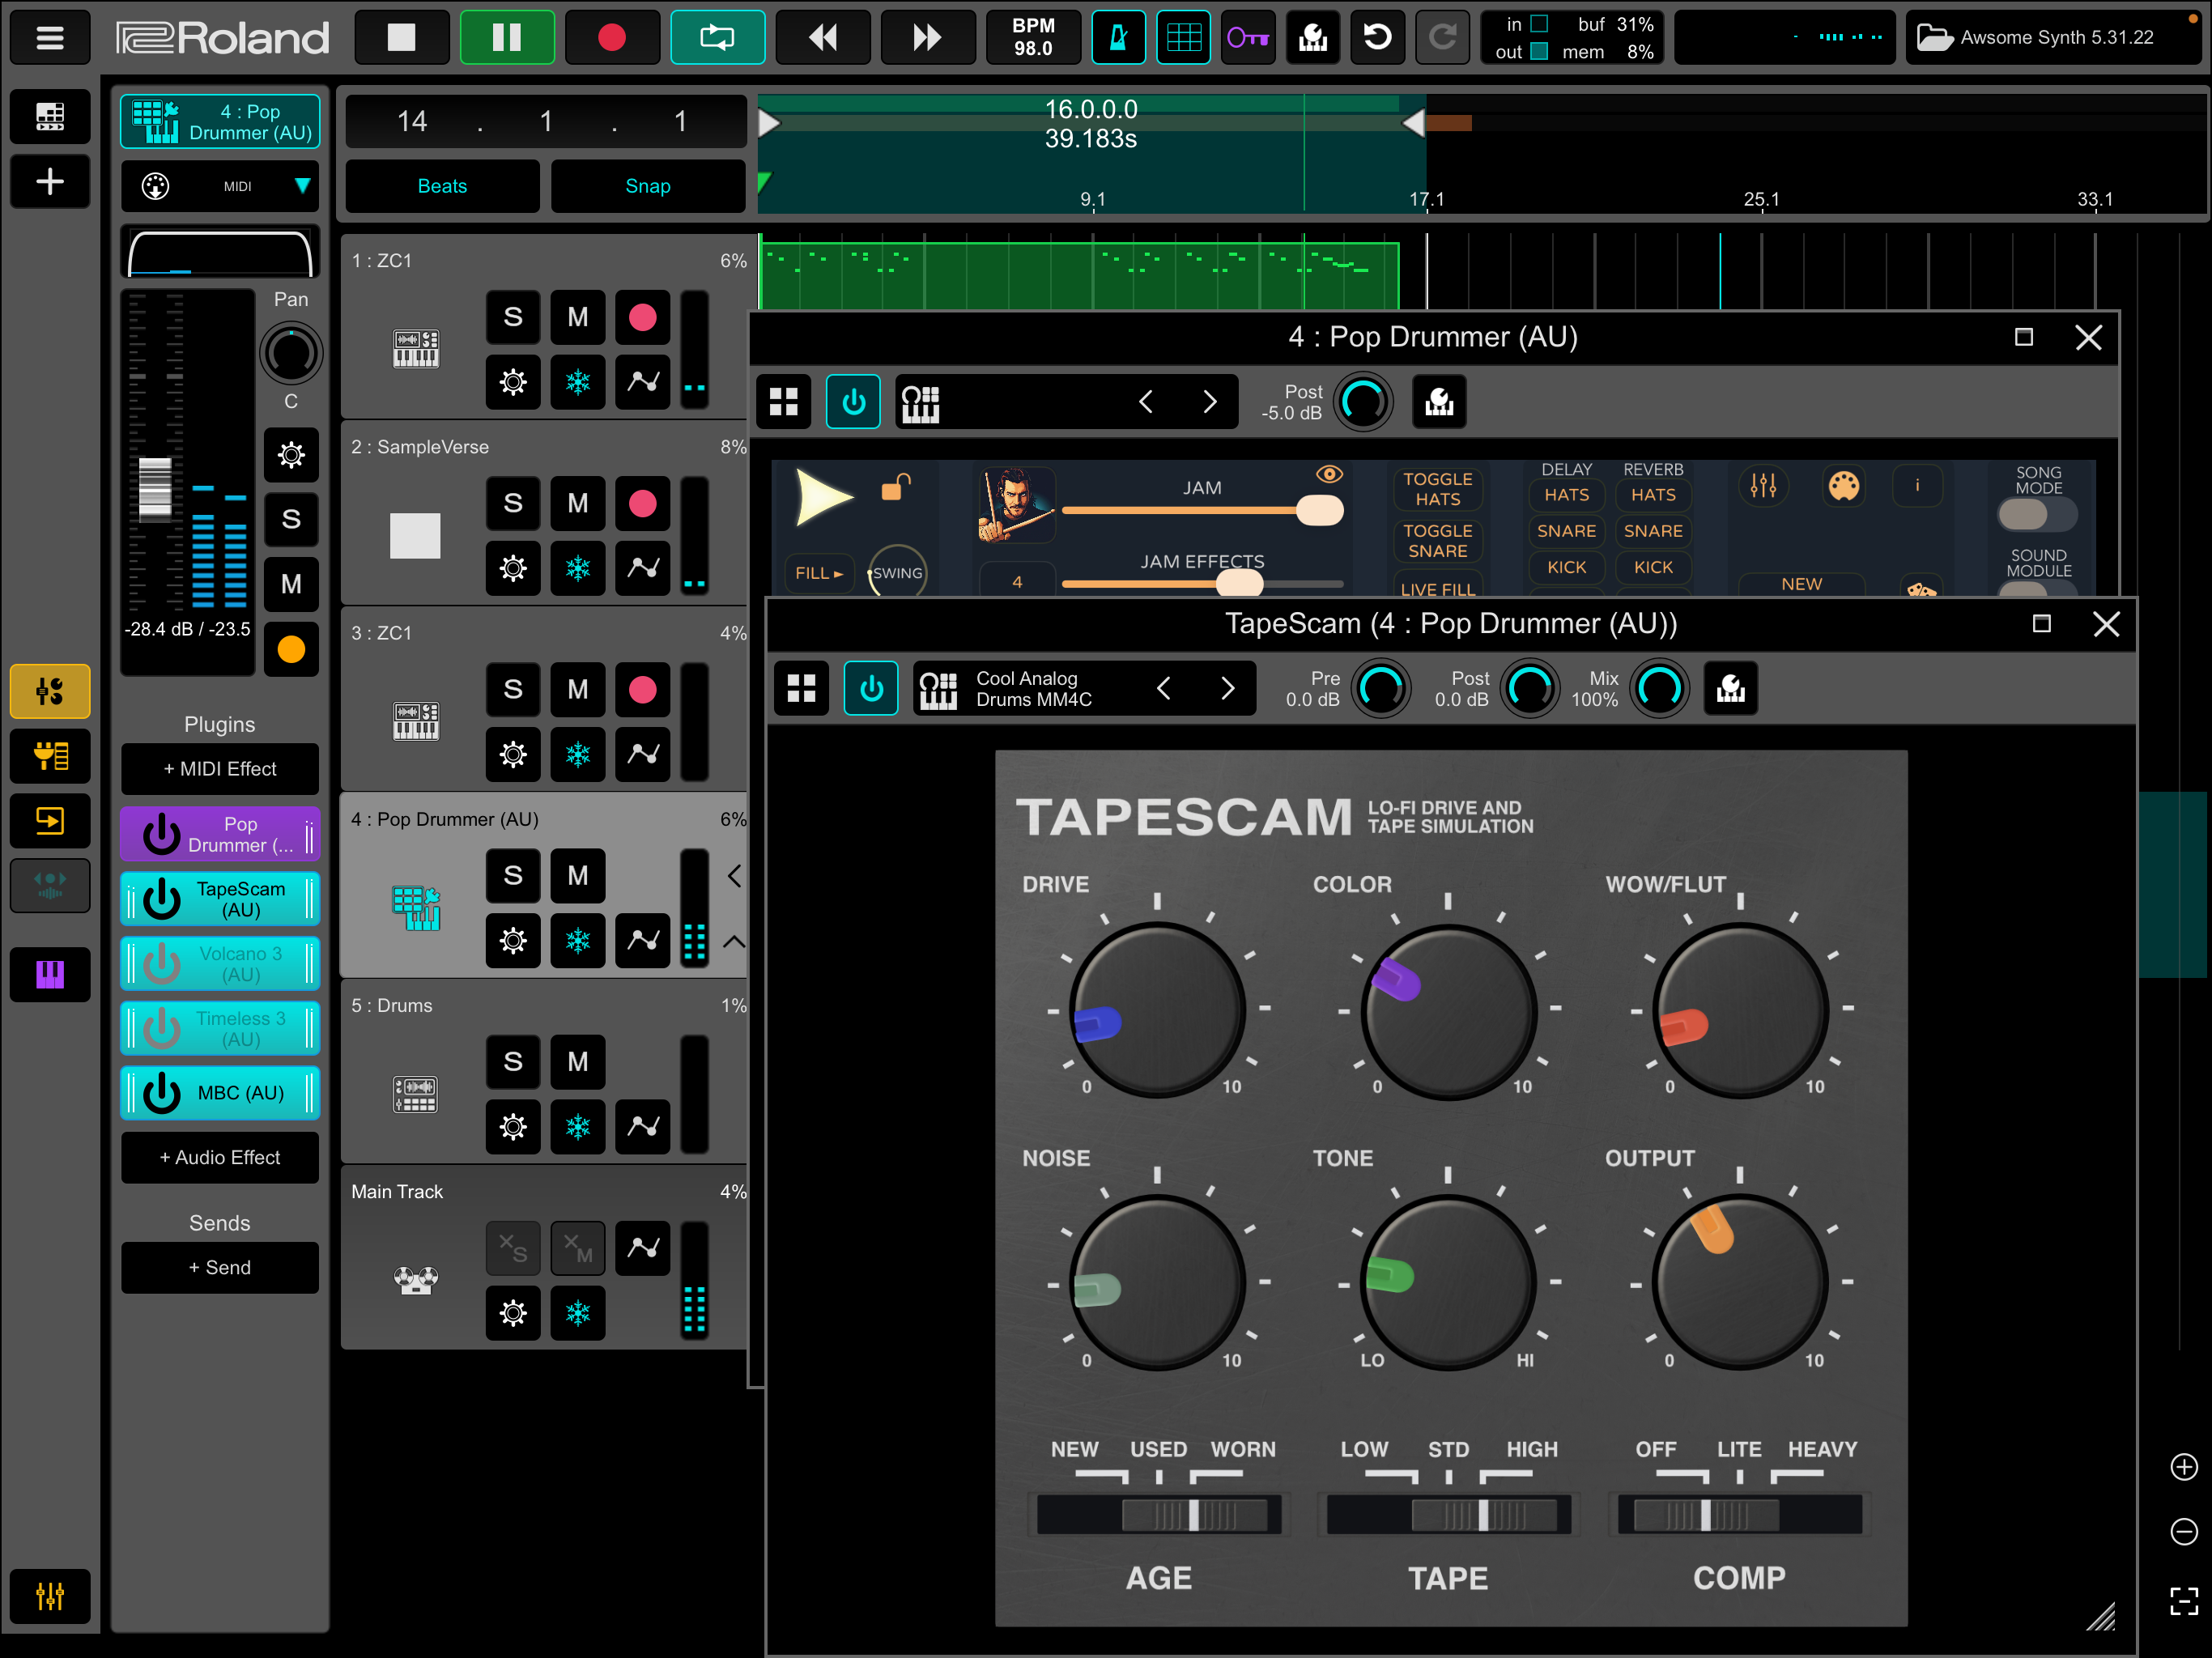Screen dimensions: 2212x1658
Task: Click the Drums track 5 instrument icon
Action: click(416, 1094)
